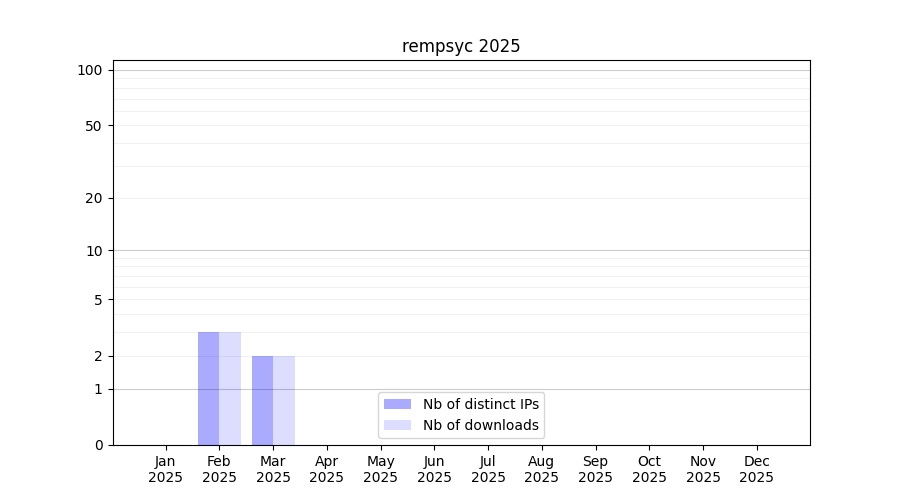Screen dimensions: 900x500
Task: Click the 'Feb 2025' x-axis label
Action: coord(219,469)
